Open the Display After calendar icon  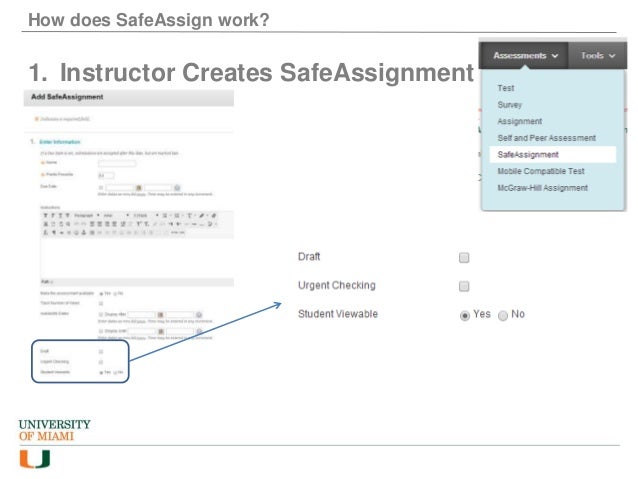(160, 315)
